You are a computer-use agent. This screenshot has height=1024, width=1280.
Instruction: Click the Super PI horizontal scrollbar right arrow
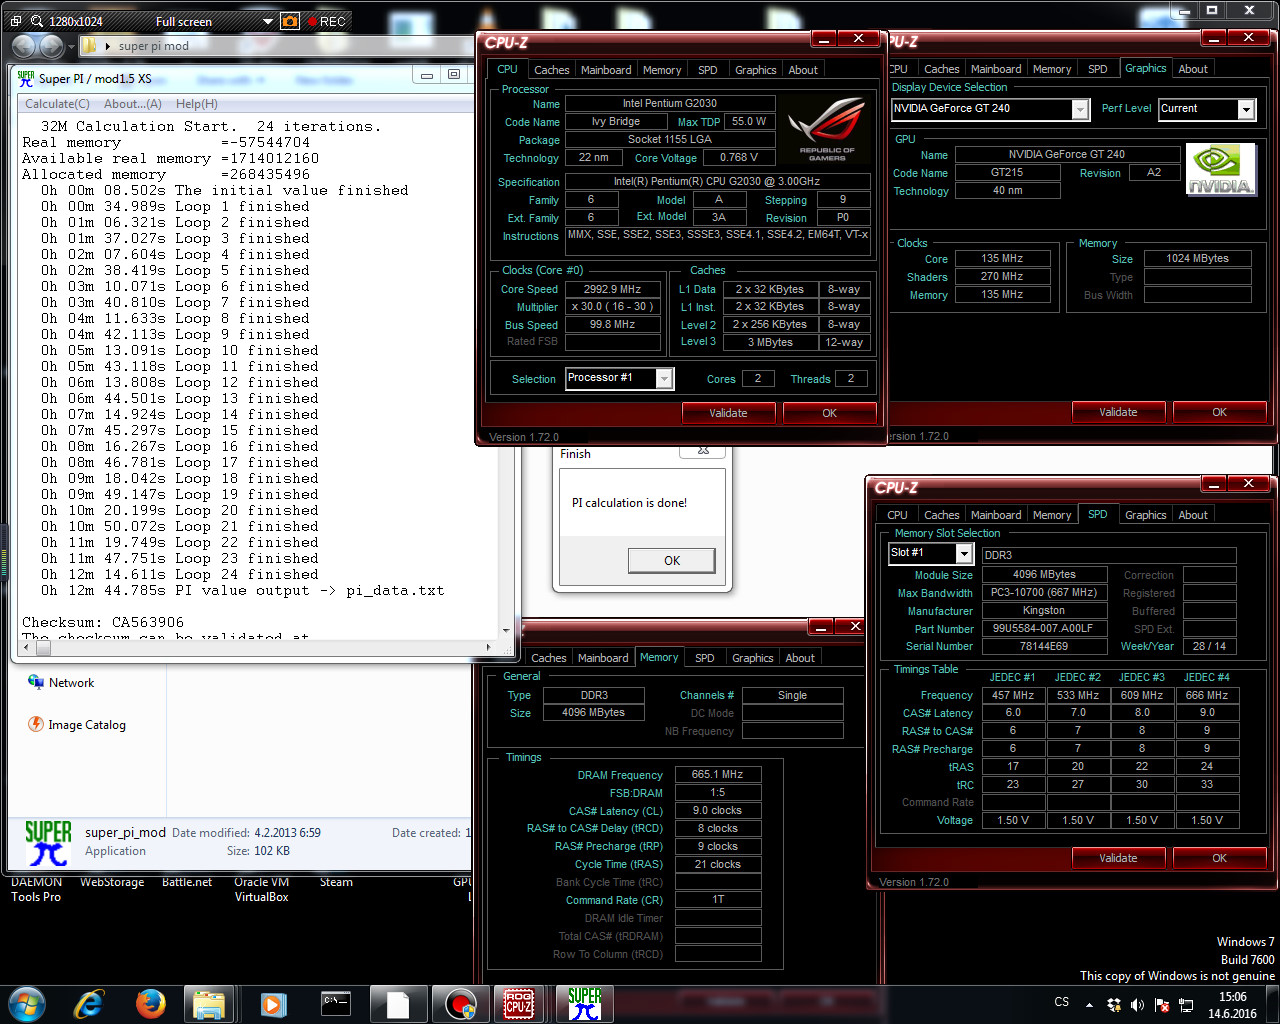488,648
